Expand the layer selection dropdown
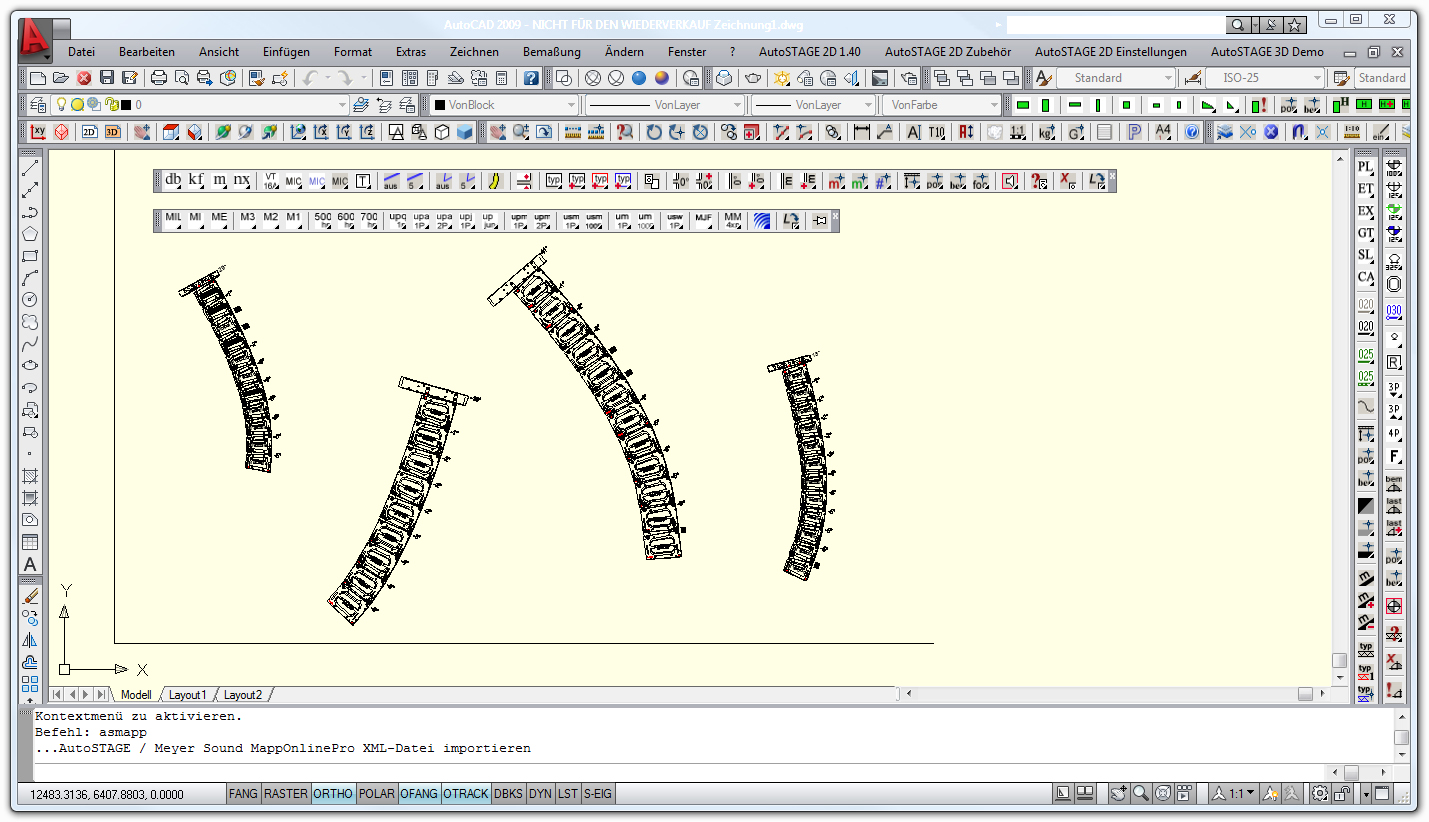The height and width of the screenshot is (822, 1429). pos(342,105)
